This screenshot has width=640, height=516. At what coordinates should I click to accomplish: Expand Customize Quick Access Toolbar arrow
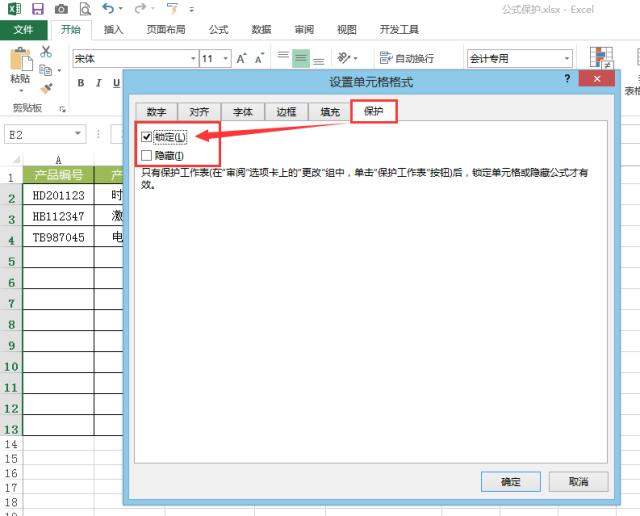coord(191,9)
